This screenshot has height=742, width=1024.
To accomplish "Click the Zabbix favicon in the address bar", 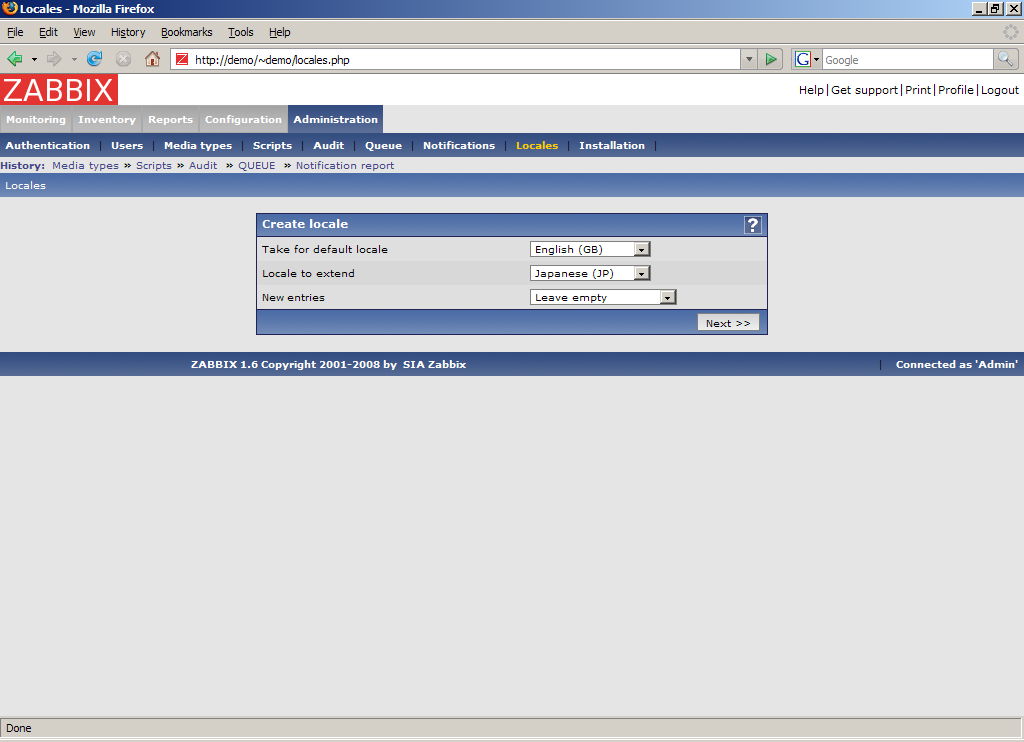I will point(182,59).
